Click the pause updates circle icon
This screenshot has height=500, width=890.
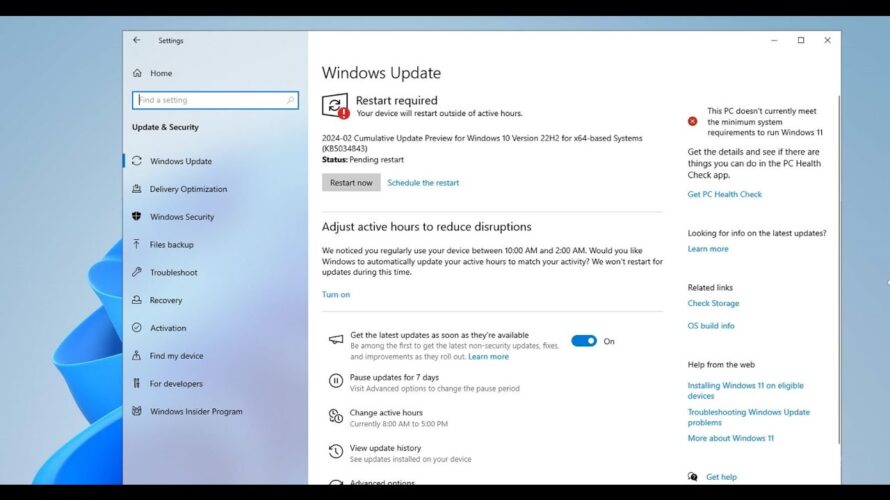(x=336, y=381)
